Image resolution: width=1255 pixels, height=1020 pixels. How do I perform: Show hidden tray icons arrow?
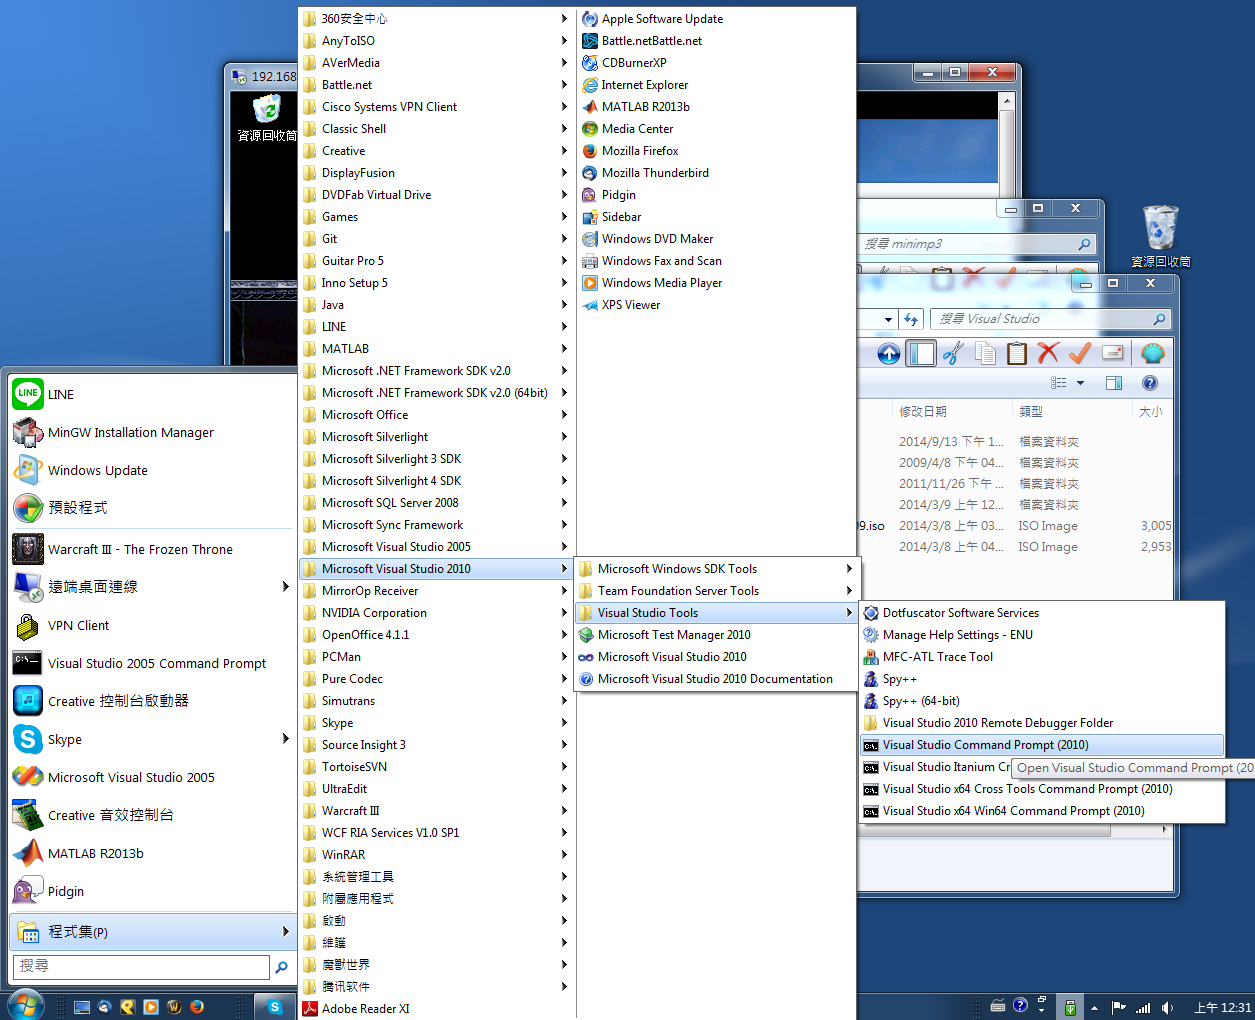tap(1094, 1008)
